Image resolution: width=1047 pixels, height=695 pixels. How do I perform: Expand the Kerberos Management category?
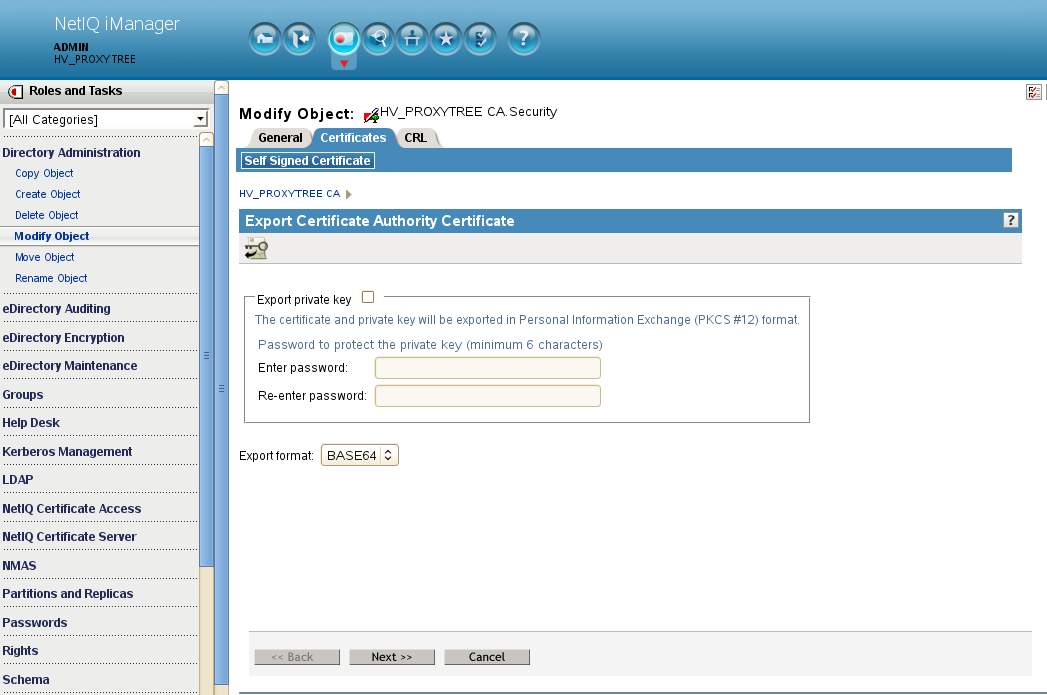pyautogui.click(x=67, y=451)
